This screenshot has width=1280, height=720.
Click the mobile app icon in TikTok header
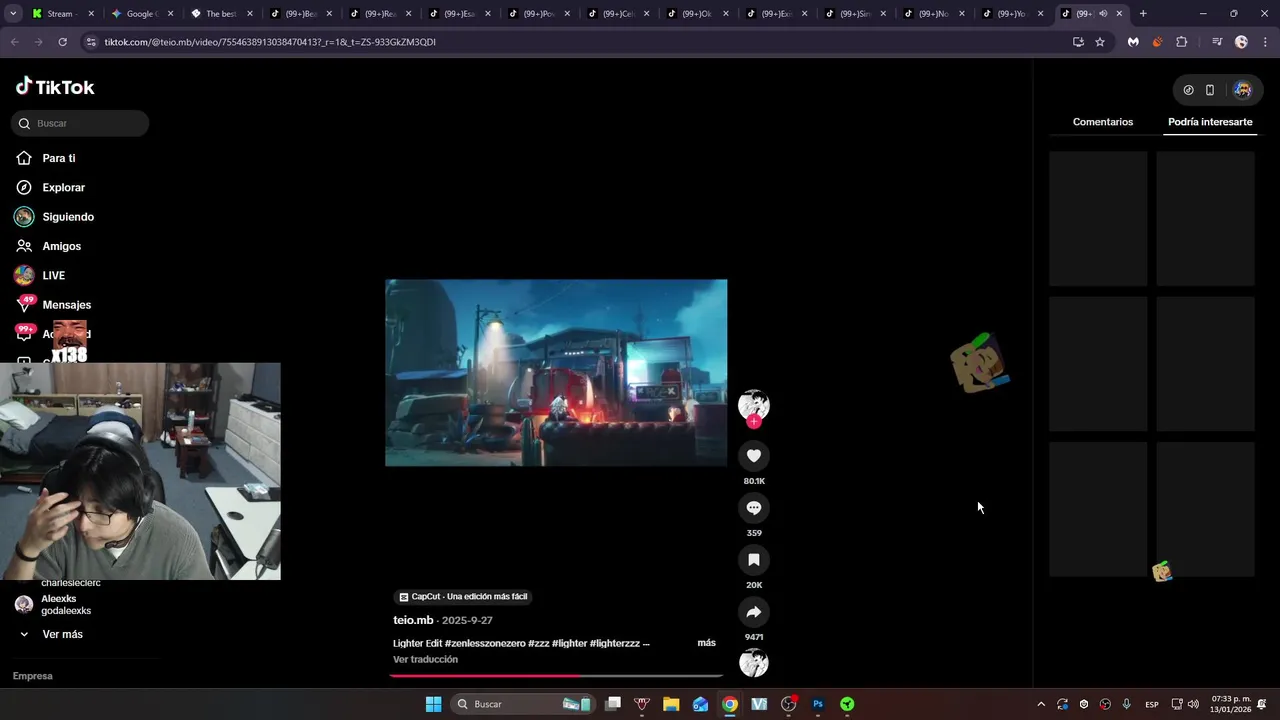point(1209,90)
